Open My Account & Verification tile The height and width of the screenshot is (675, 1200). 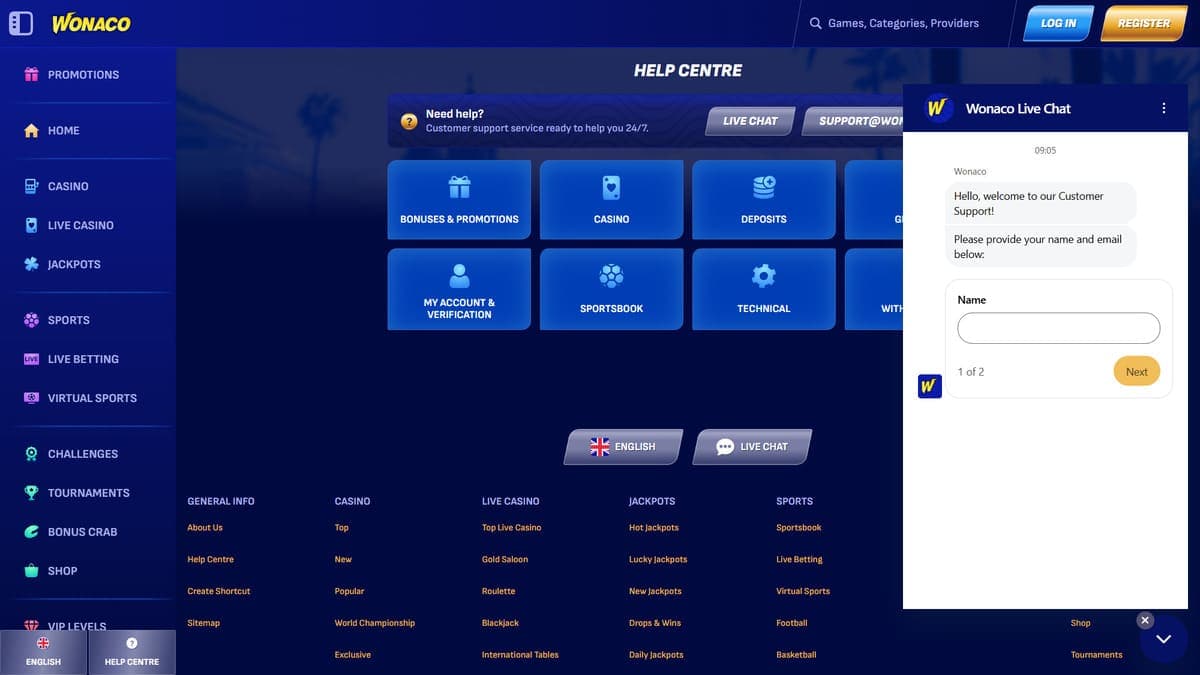pos(459,289)
